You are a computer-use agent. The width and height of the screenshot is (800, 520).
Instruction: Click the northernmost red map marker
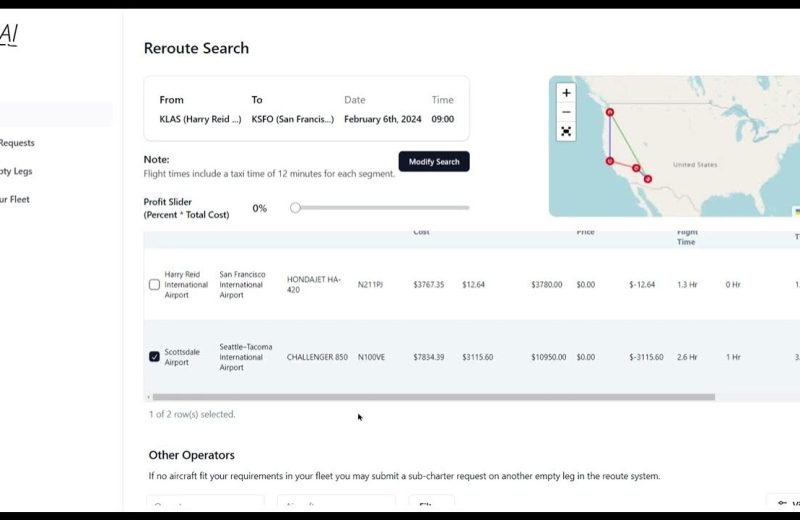(x=609, y=112)
